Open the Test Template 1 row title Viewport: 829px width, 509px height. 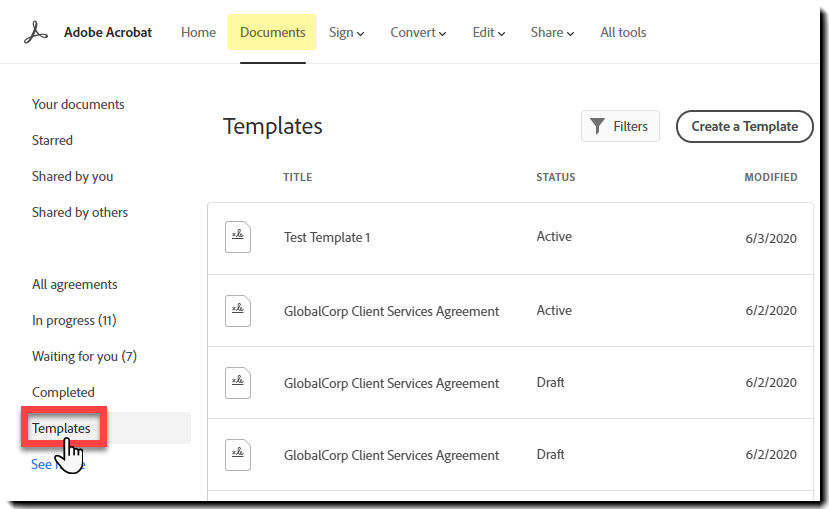(327, 237)
